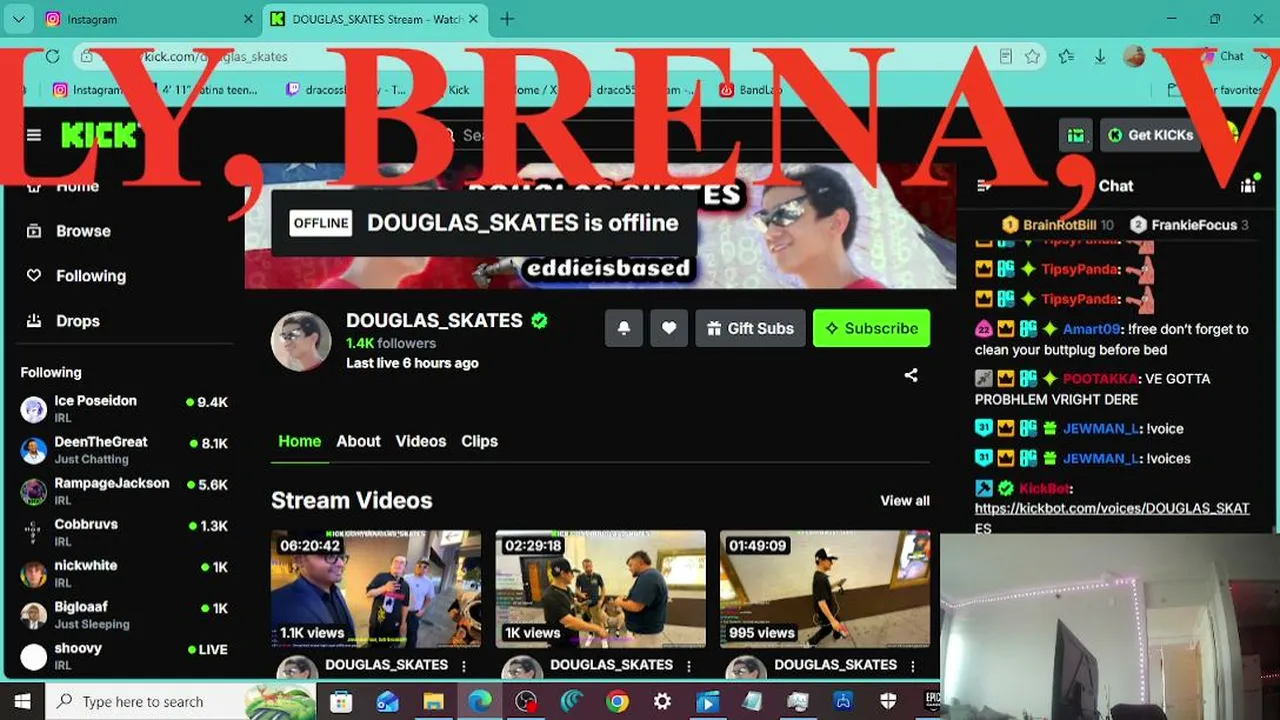Open shoovy's live channel in Following list

(x=124, y=656)
